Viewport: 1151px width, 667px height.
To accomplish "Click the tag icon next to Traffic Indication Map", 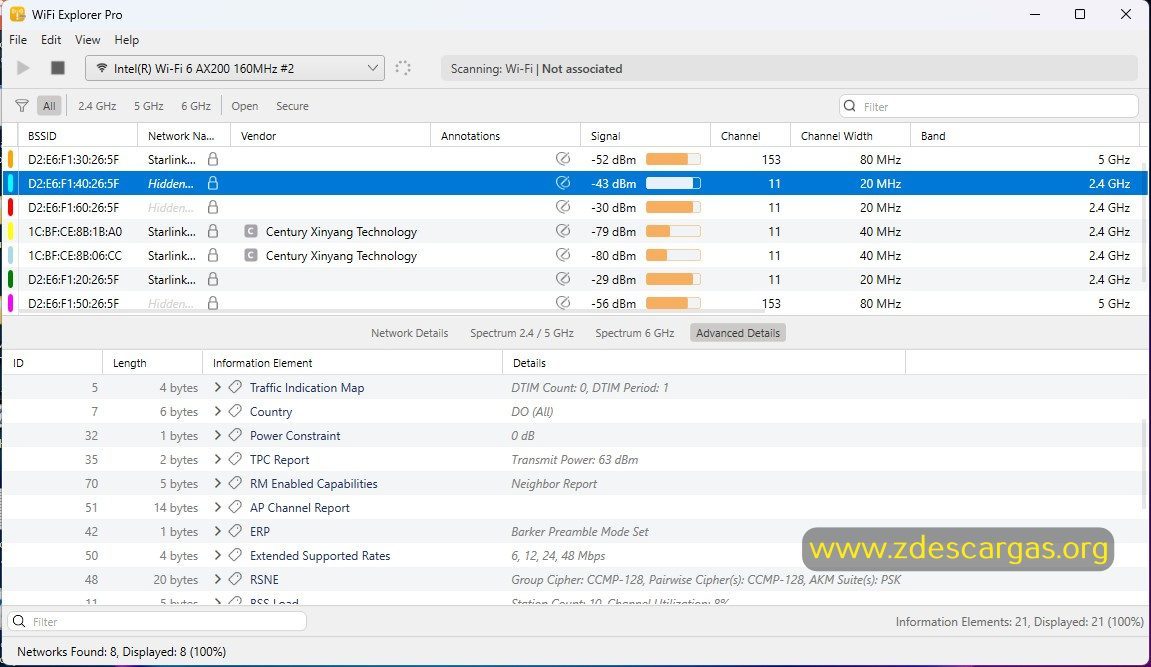I will 235,387.
